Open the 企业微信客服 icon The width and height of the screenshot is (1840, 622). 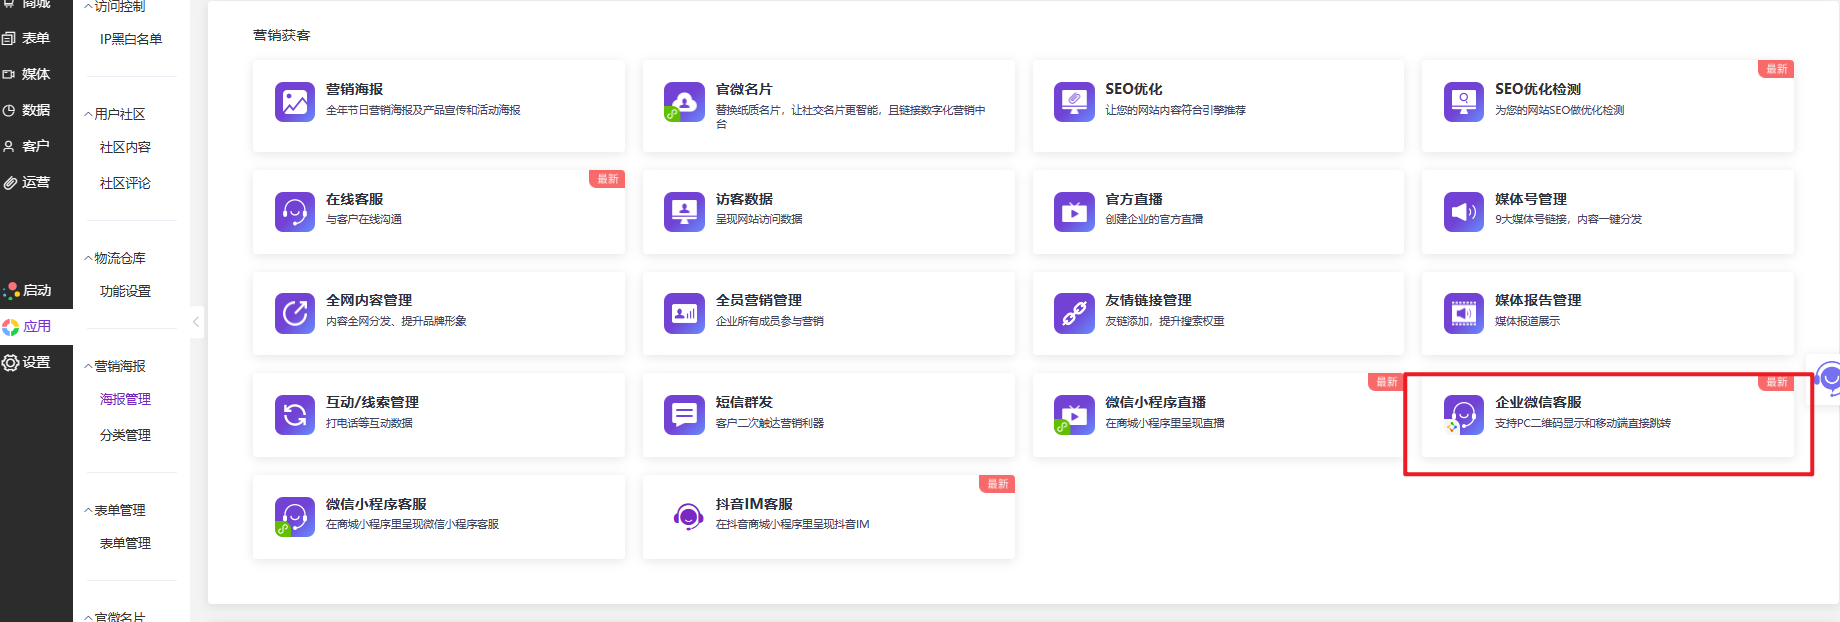[1463, 415]
